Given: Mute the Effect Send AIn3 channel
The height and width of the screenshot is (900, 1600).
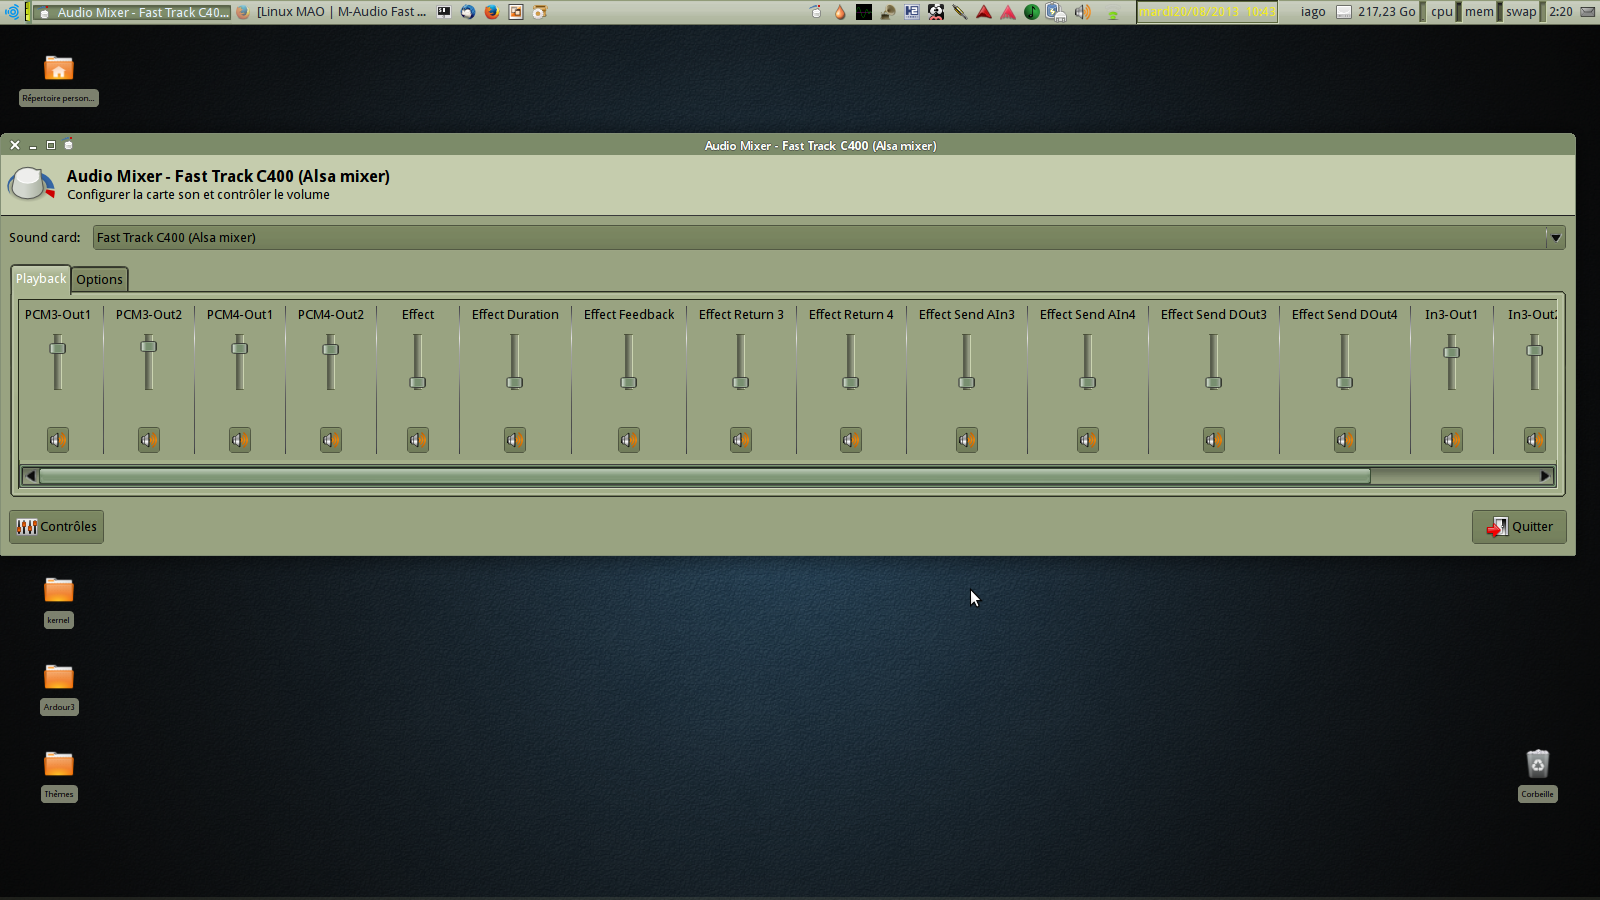Looking at the screenshot, I should (967, 440).
